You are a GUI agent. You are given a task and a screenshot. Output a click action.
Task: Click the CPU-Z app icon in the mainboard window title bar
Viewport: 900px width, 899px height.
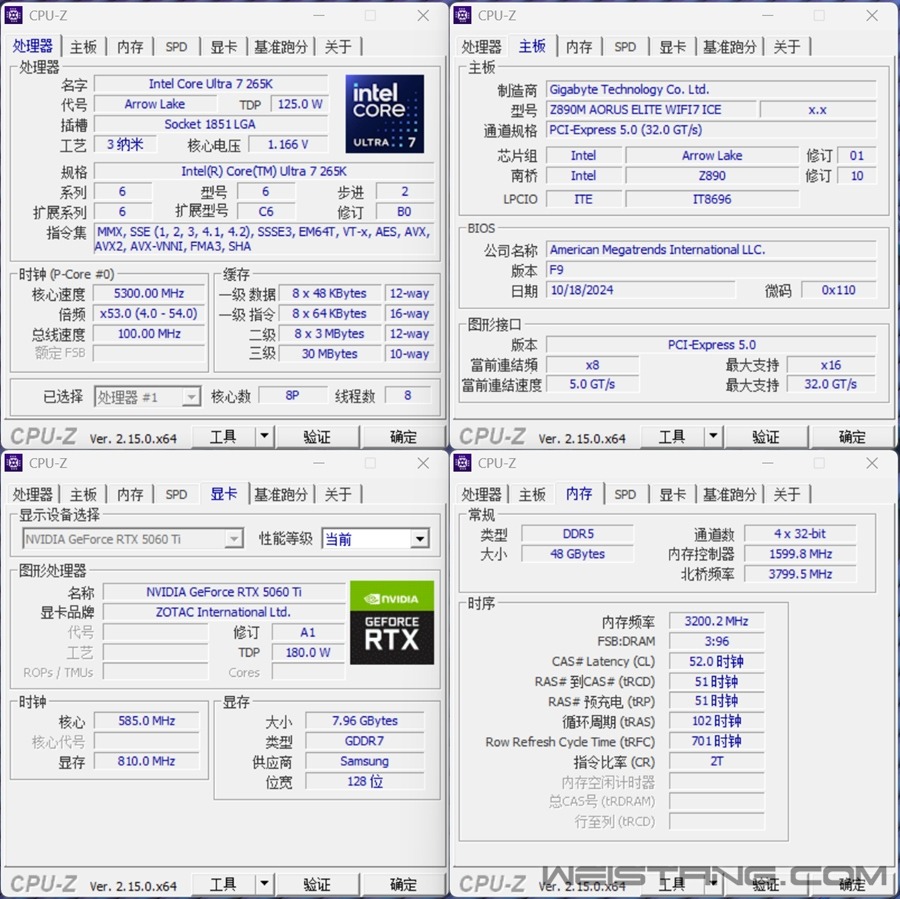463,16
